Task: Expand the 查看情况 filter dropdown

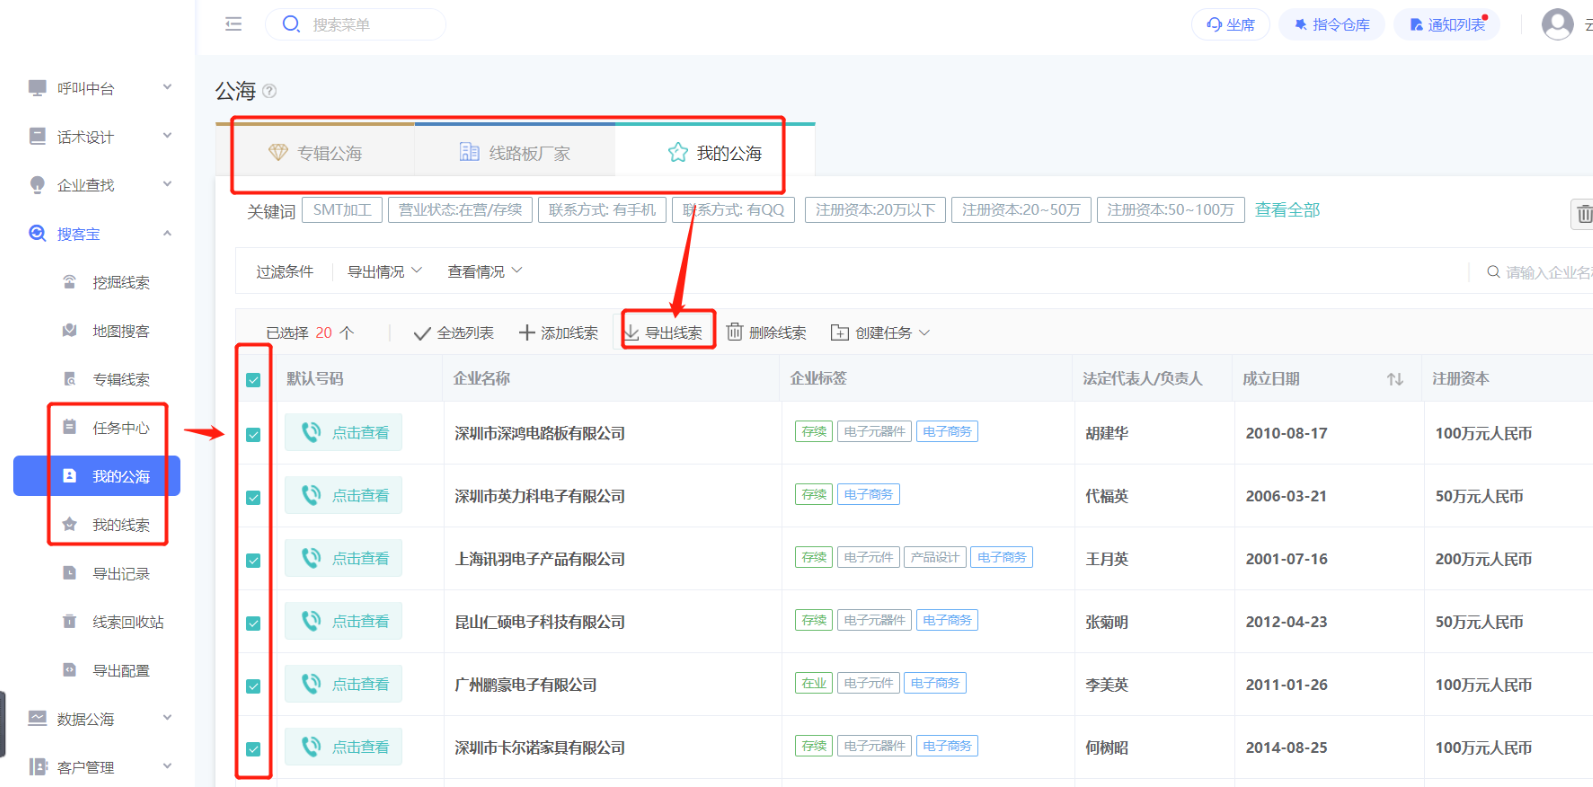Action: pyautogui.click(x=485, y=271)
